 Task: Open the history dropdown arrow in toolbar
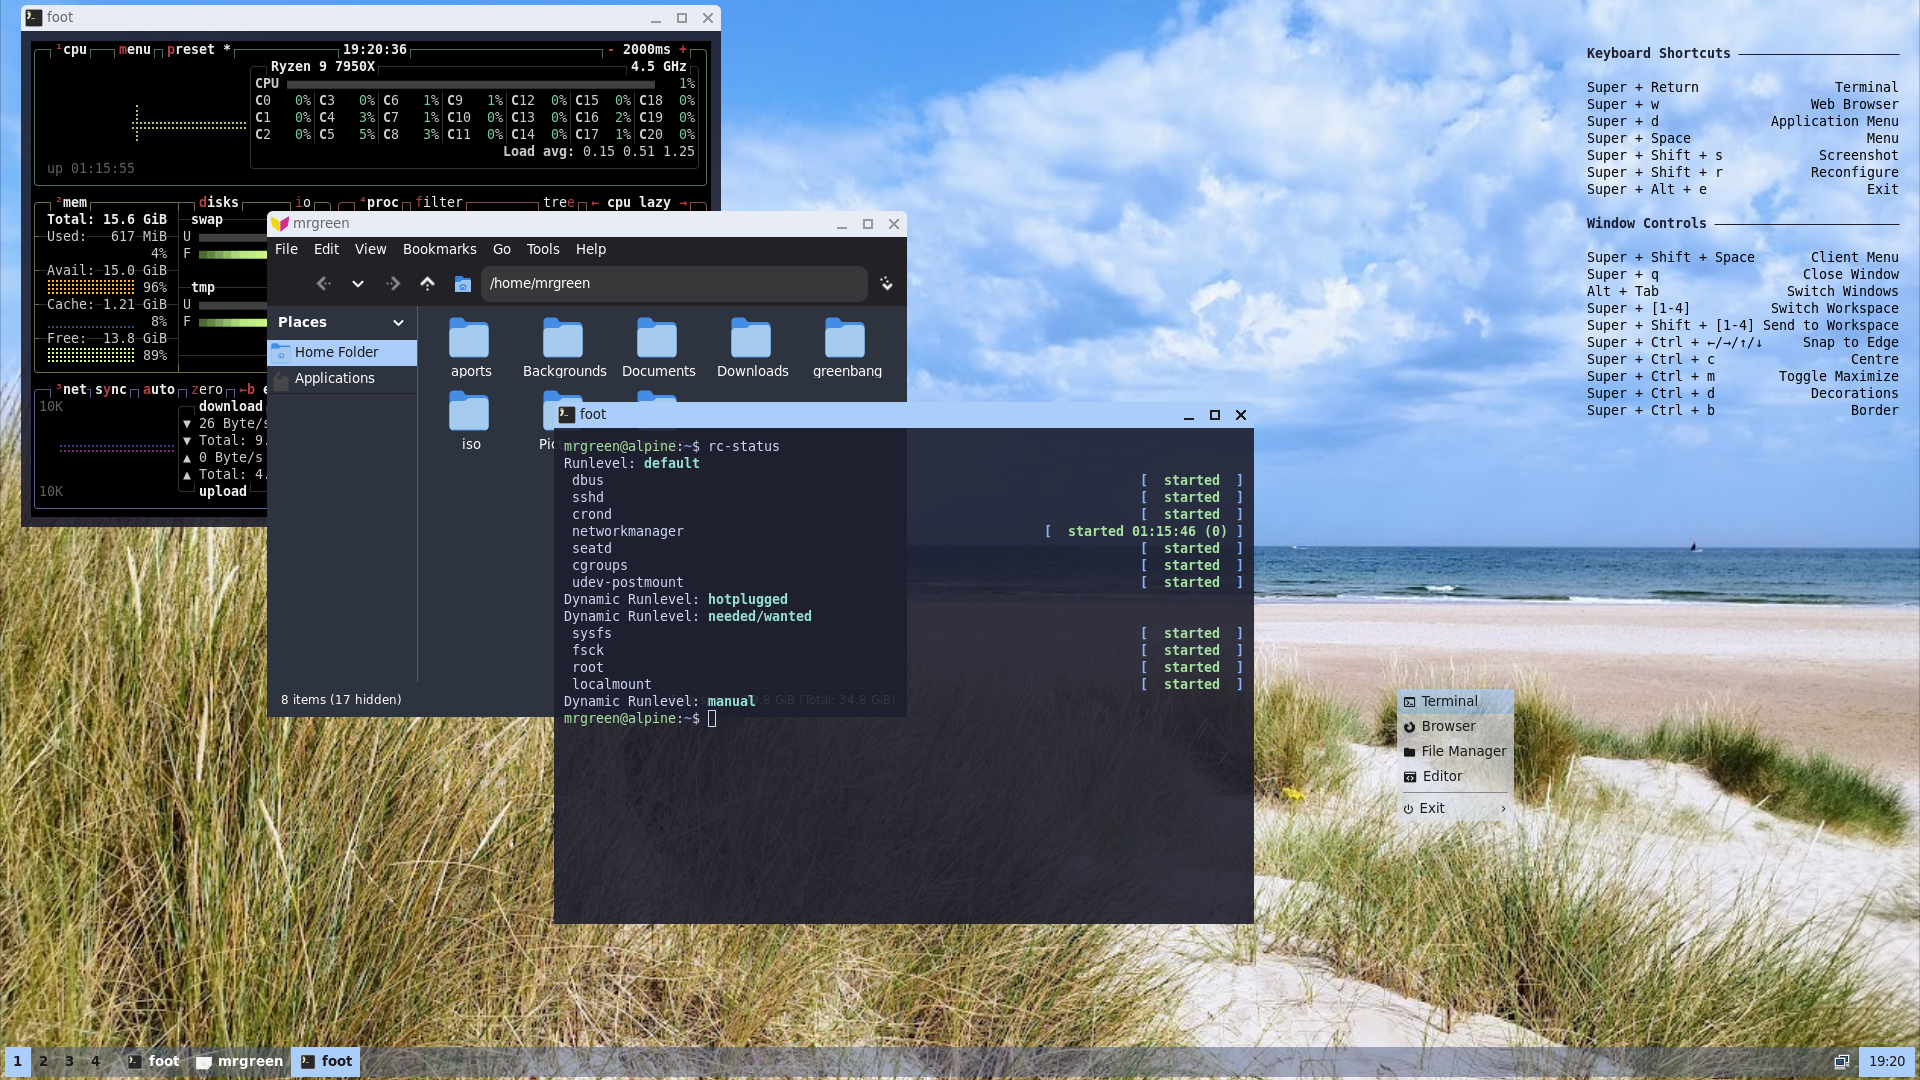coord(357,284)
